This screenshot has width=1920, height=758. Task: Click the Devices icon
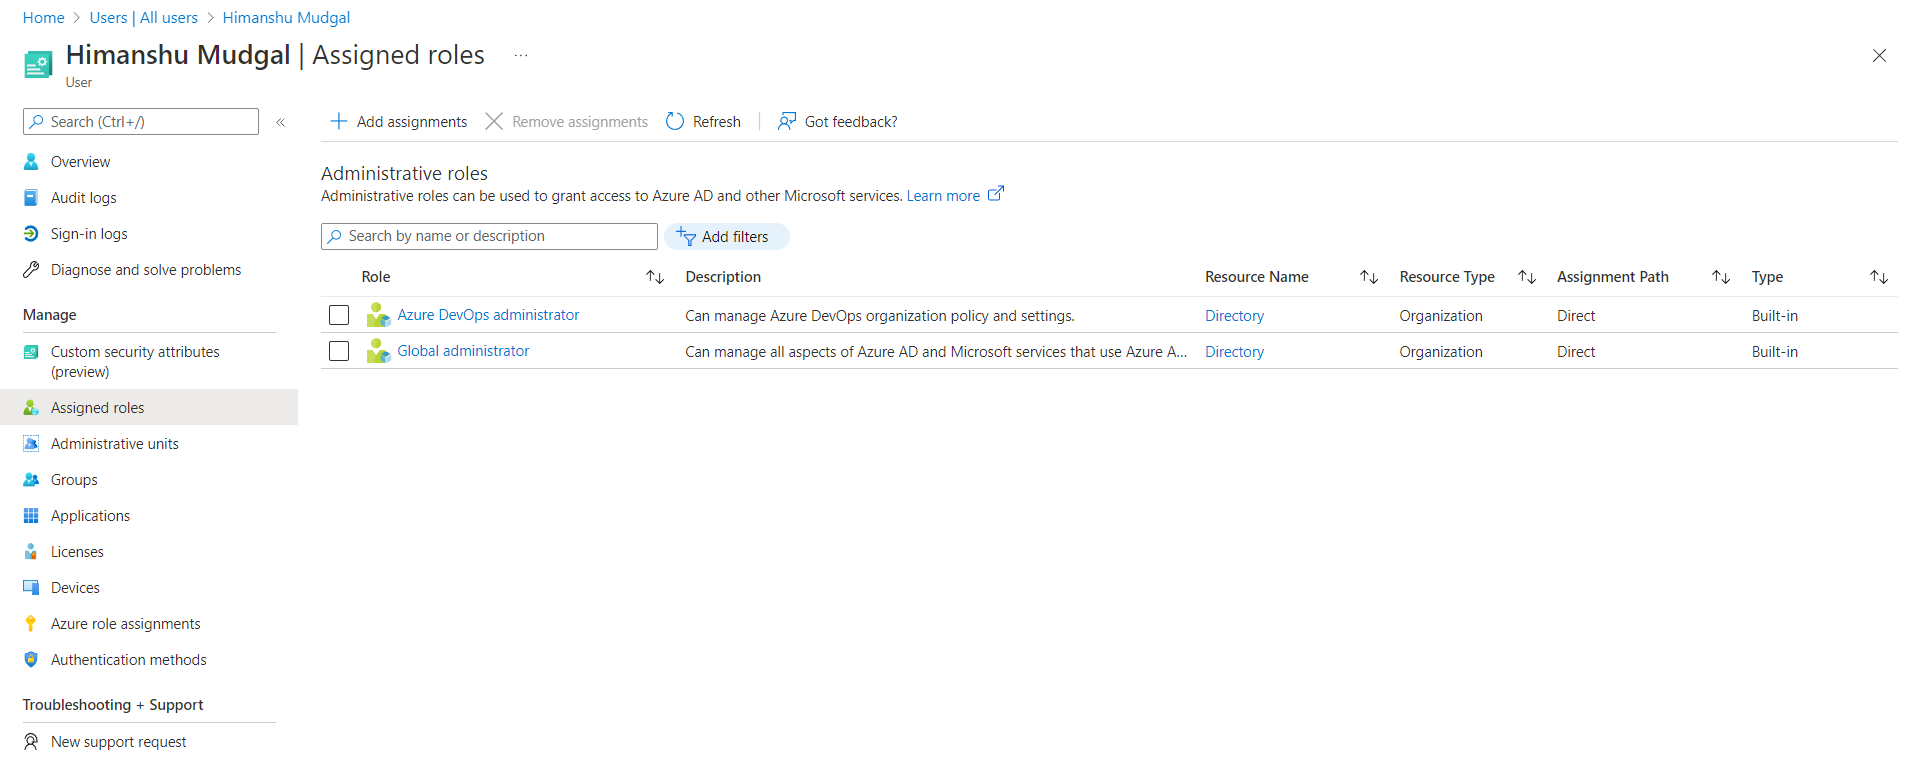(x=31, y=588)
